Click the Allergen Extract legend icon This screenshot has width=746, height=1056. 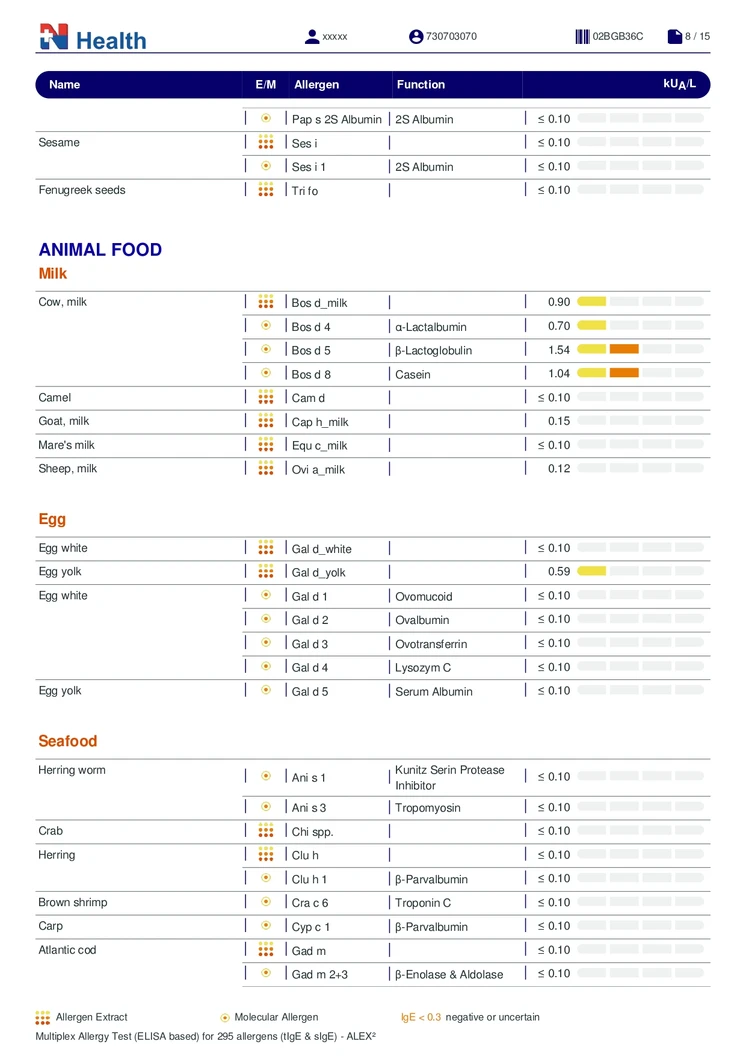click(43, 1017)
